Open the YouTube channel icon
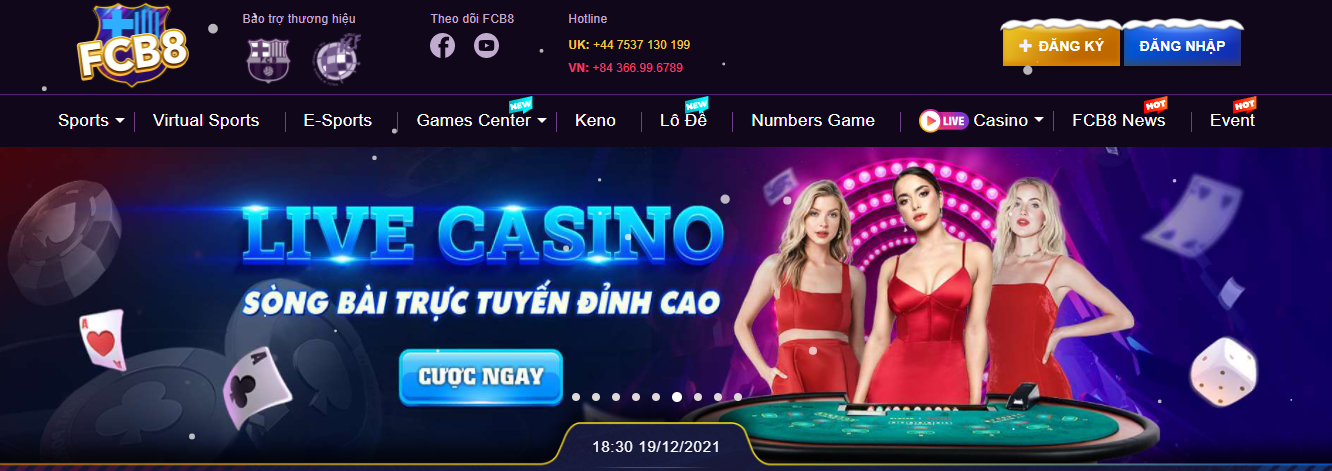The image size is (1332, 471). [x=486, y=45]
